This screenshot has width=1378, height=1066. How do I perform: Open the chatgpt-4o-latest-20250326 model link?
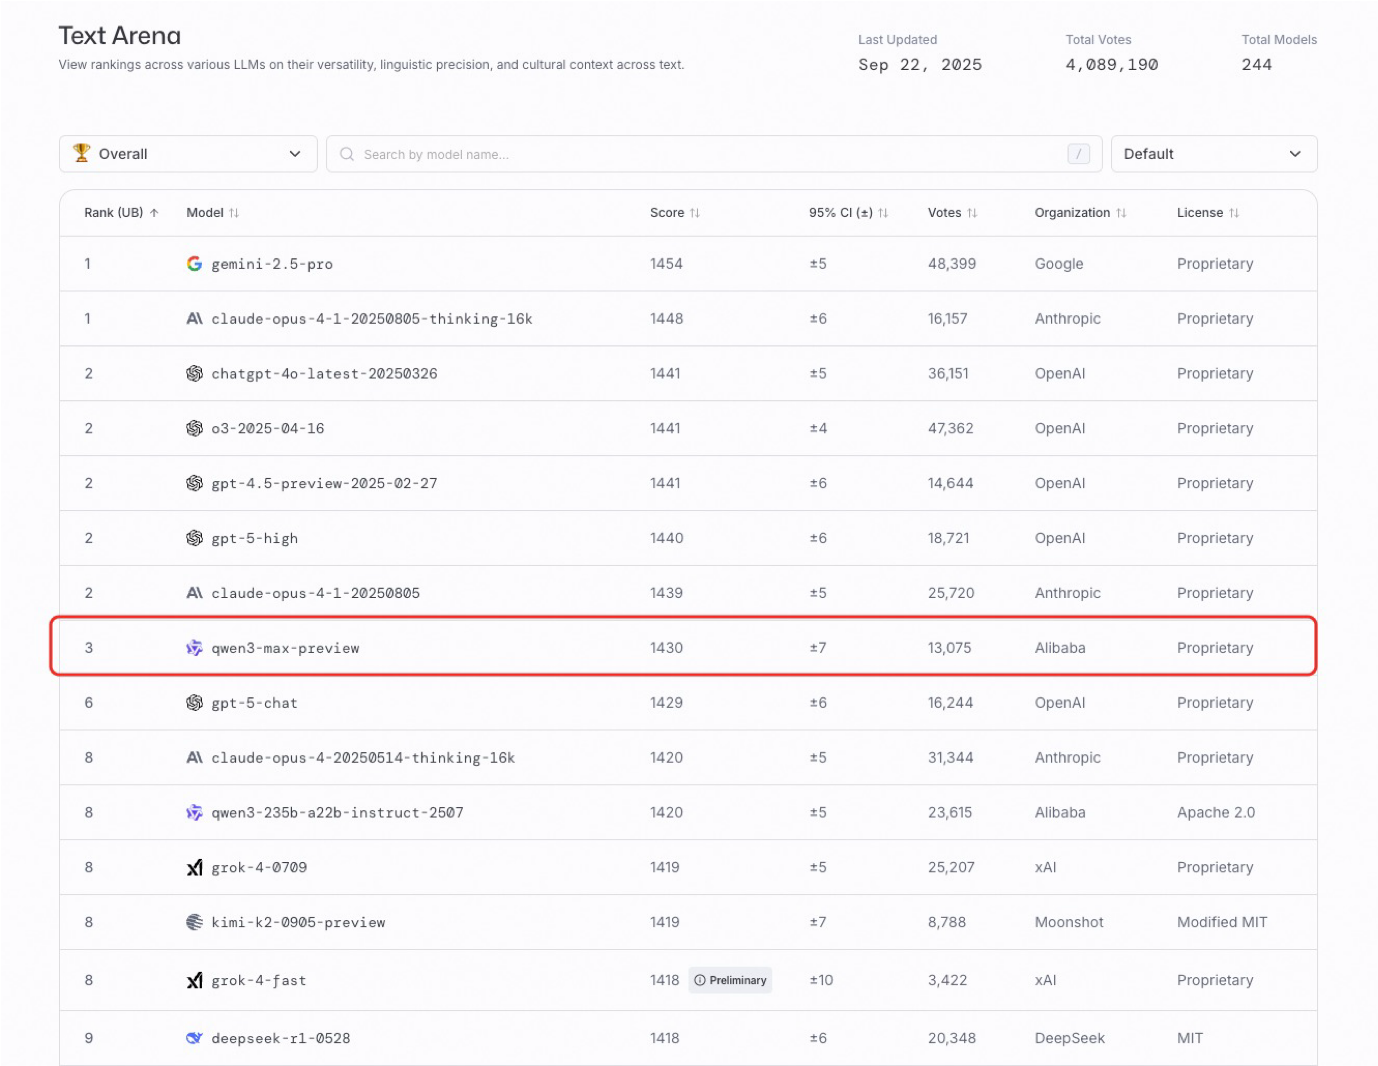(324, 374)
